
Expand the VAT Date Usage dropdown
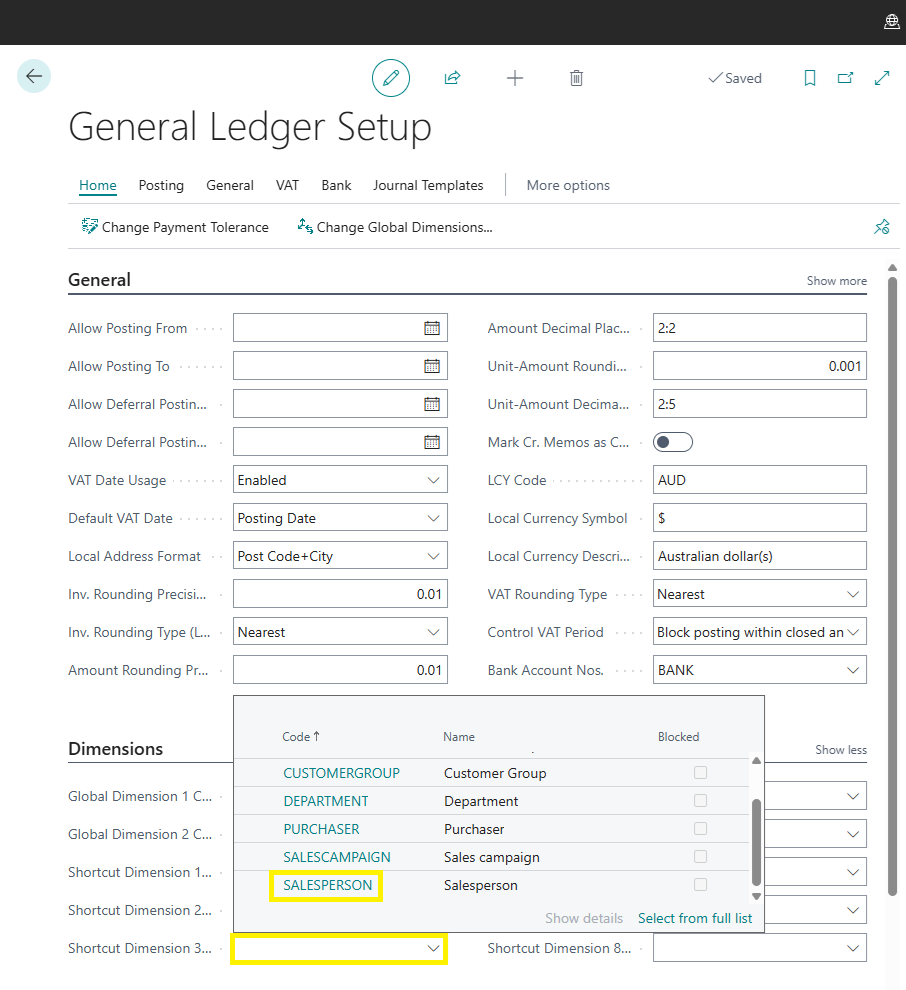[x=433, y=480]
